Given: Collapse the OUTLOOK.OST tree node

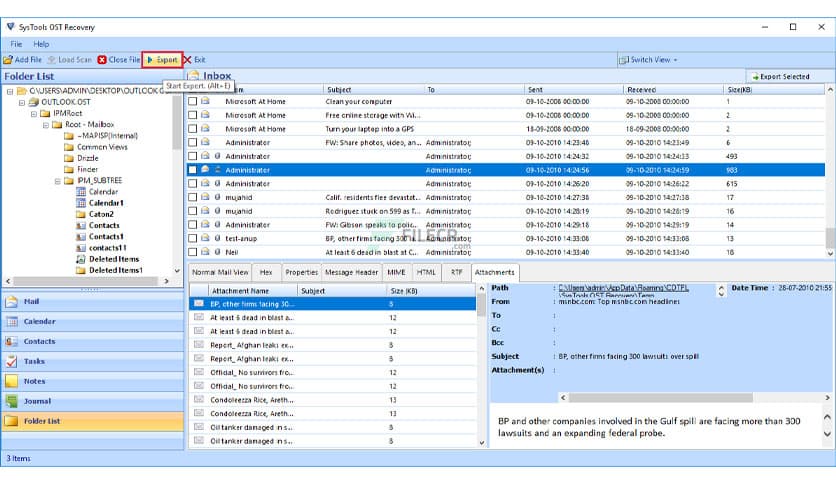Looking at the screenshot, I should 22,102.
